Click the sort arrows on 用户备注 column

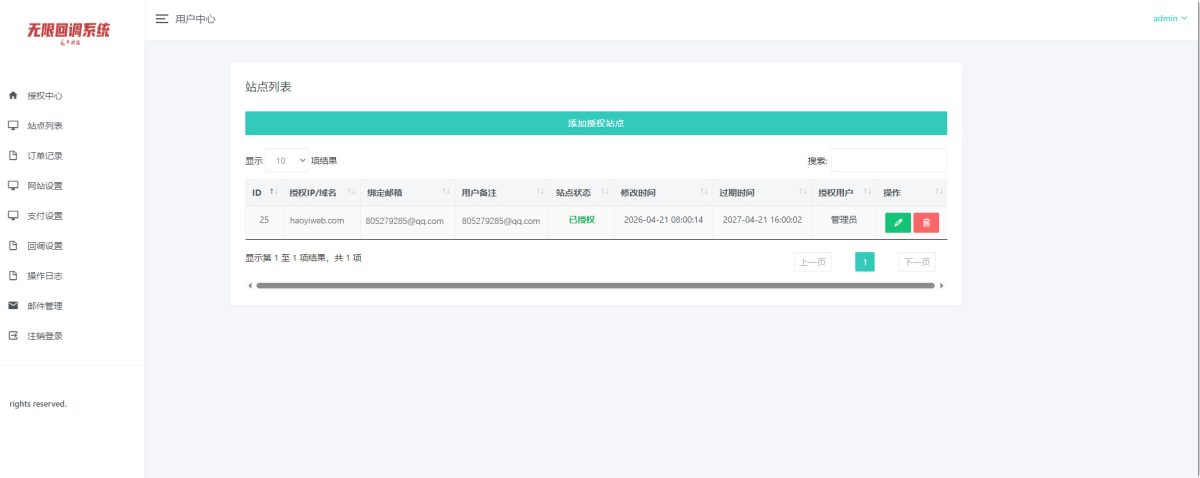541,192
